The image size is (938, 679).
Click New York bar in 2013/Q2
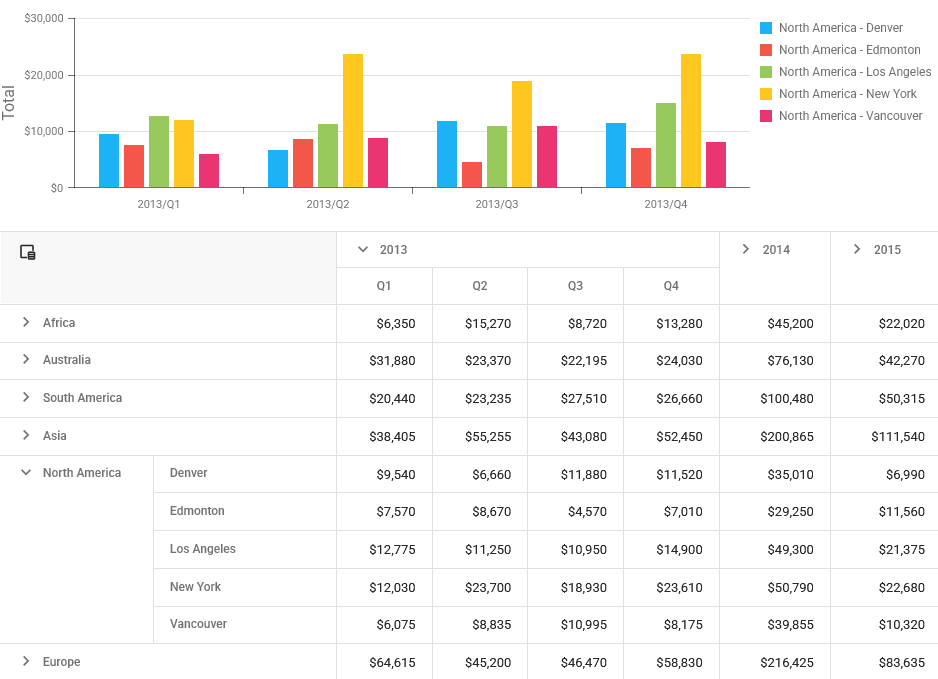(353, 121)
